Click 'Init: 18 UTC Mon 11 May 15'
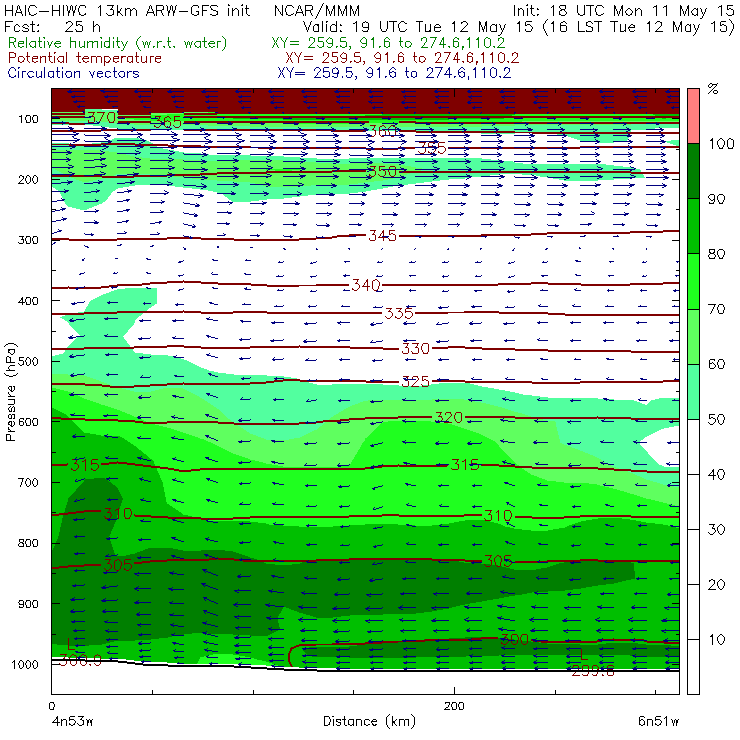740x740 pixels. click(x=623, y=11)
